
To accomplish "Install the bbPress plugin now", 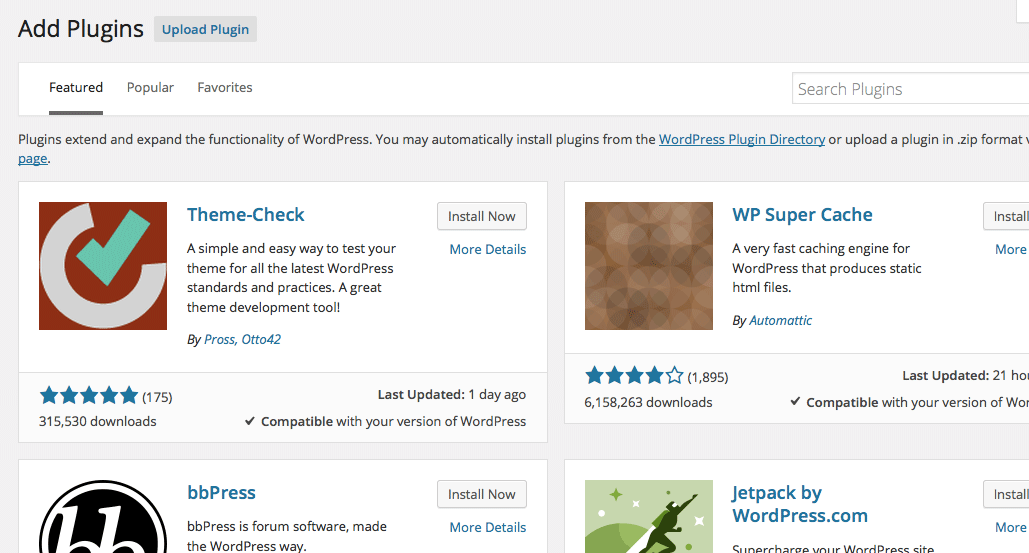I will point(482,495).
